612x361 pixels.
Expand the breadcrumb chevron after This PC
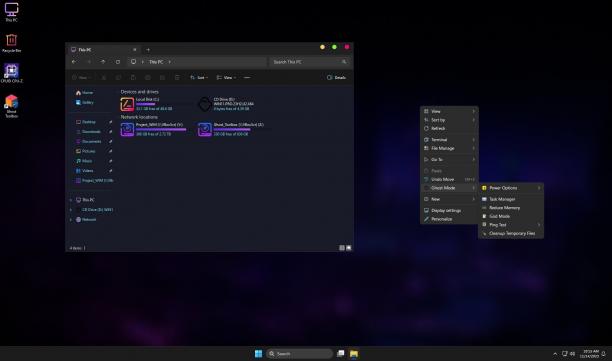click(169, 62)
